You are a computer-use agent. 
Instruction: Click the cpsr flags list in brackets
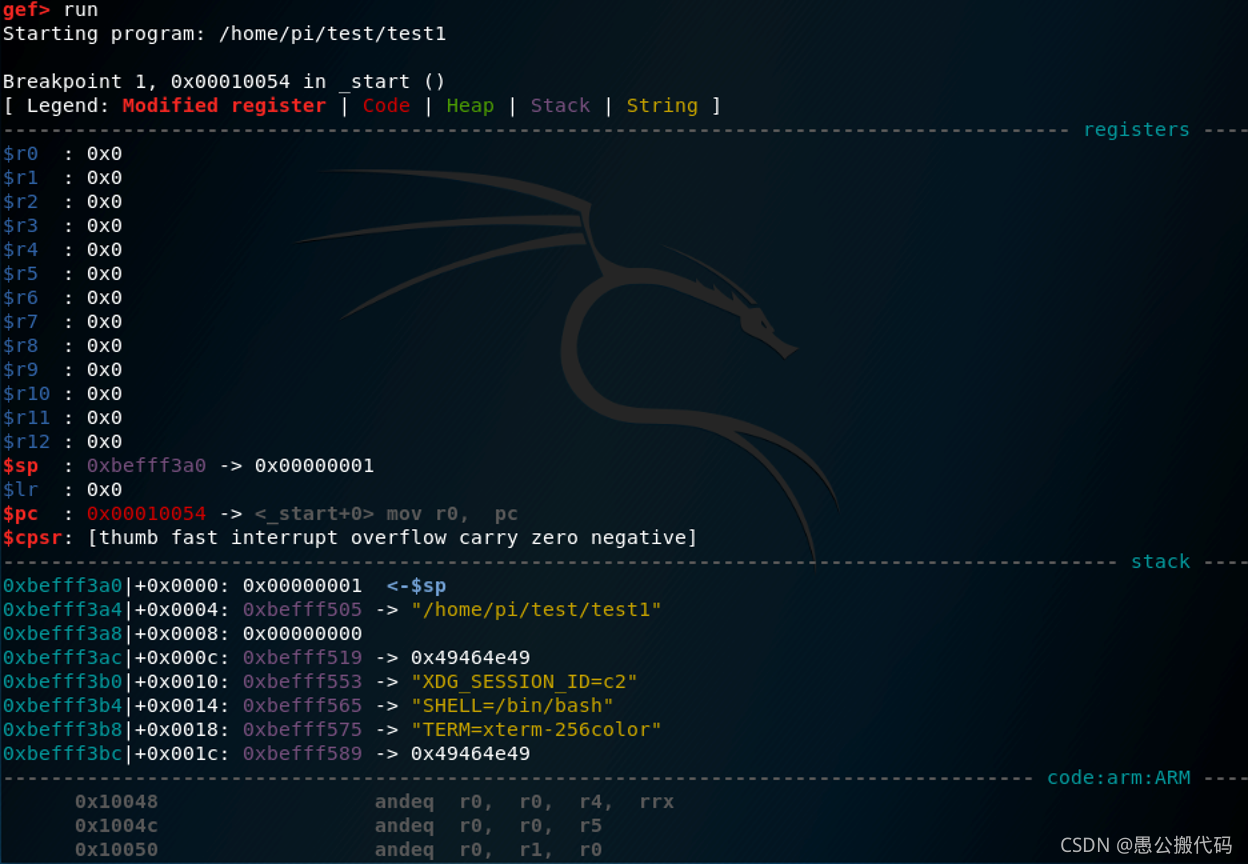(392, 538)
